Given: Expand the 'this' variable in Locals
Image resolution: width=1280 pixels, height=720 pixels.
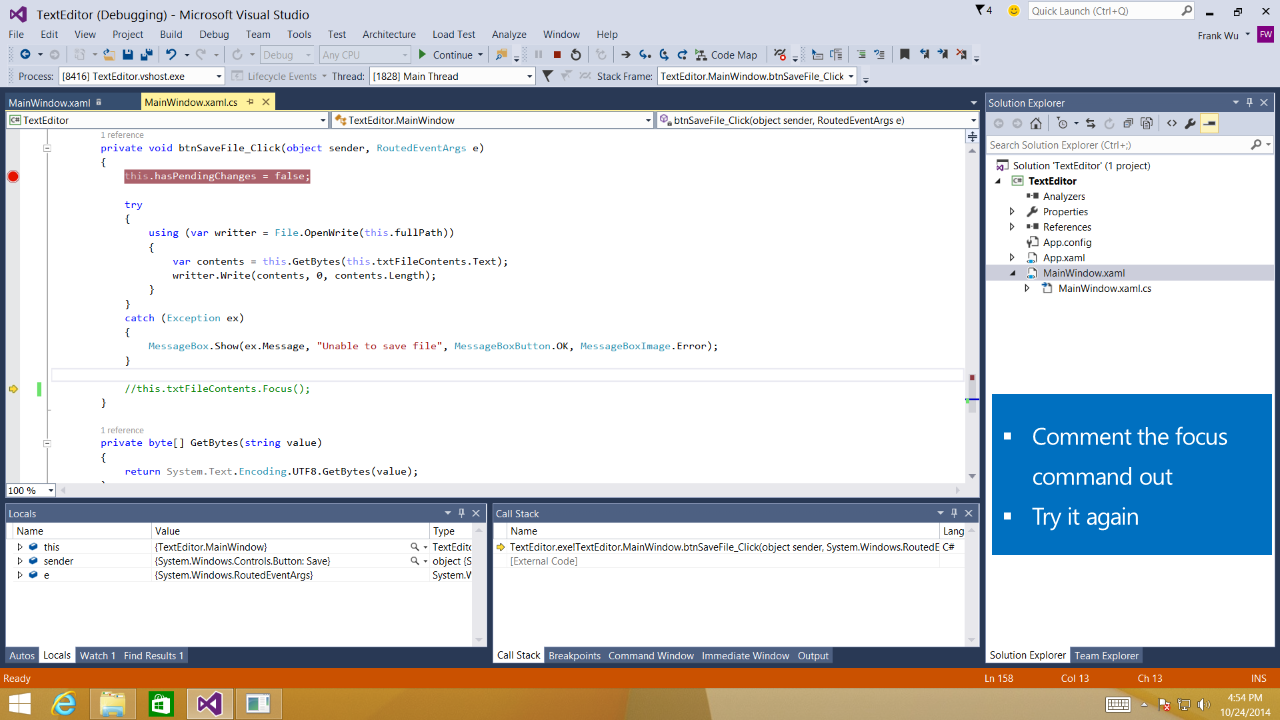Looking at the screenshot, I should [x=20, y=547].
